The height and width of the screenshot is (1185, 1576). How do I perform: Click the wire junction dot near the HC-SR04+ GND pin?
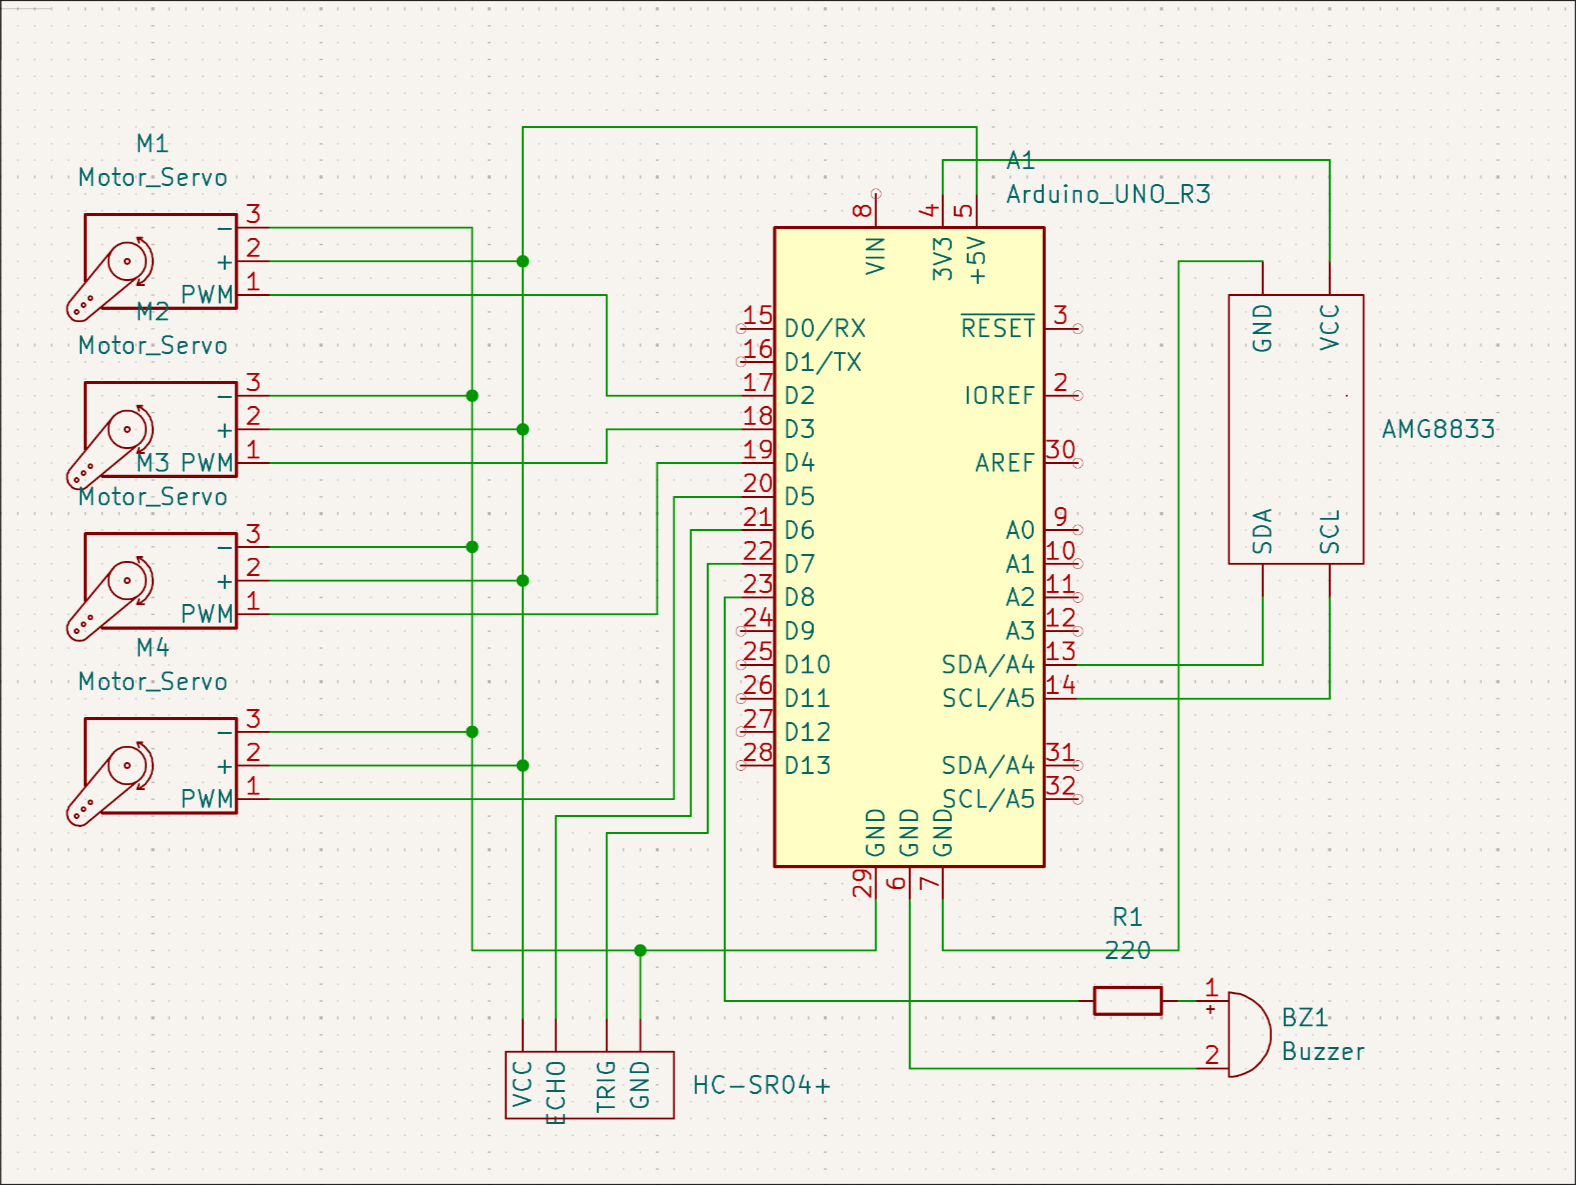(640, 951)
